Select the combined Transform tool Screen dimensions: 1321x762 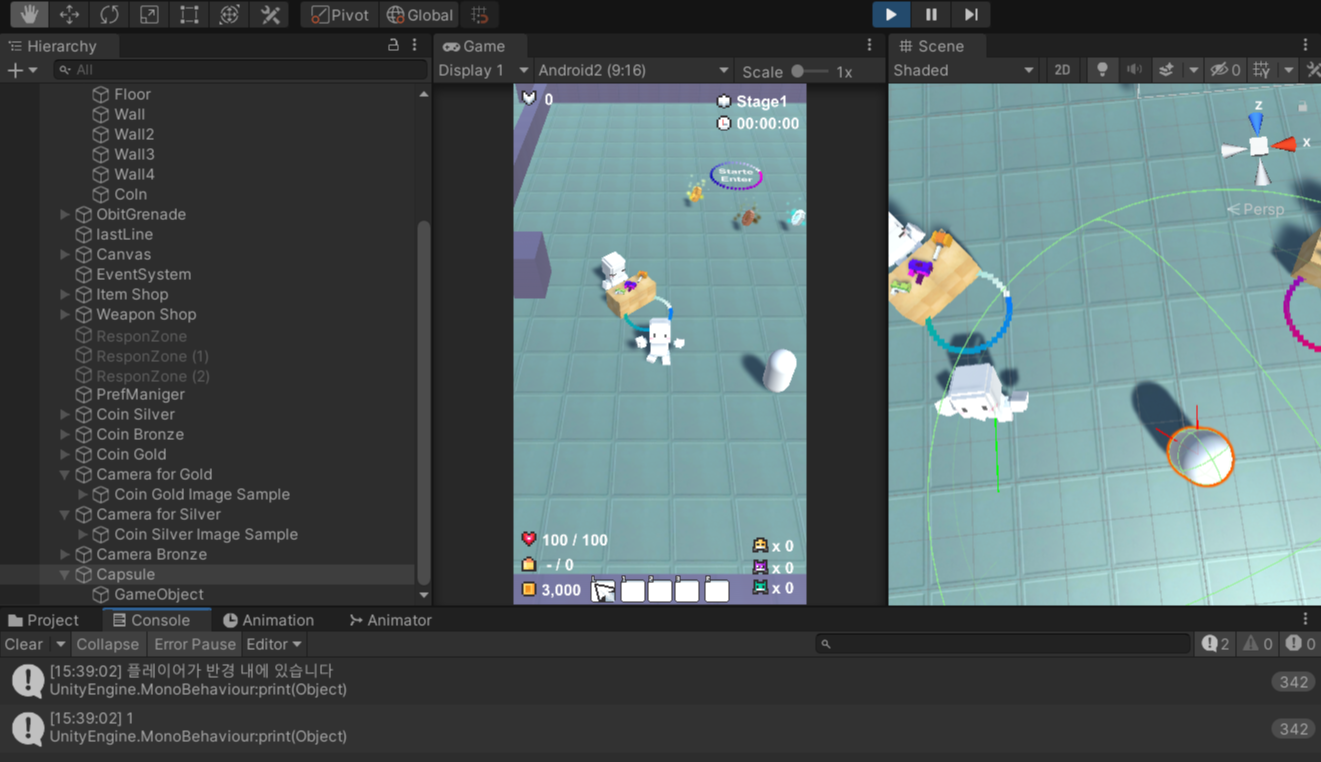[229, 15]
